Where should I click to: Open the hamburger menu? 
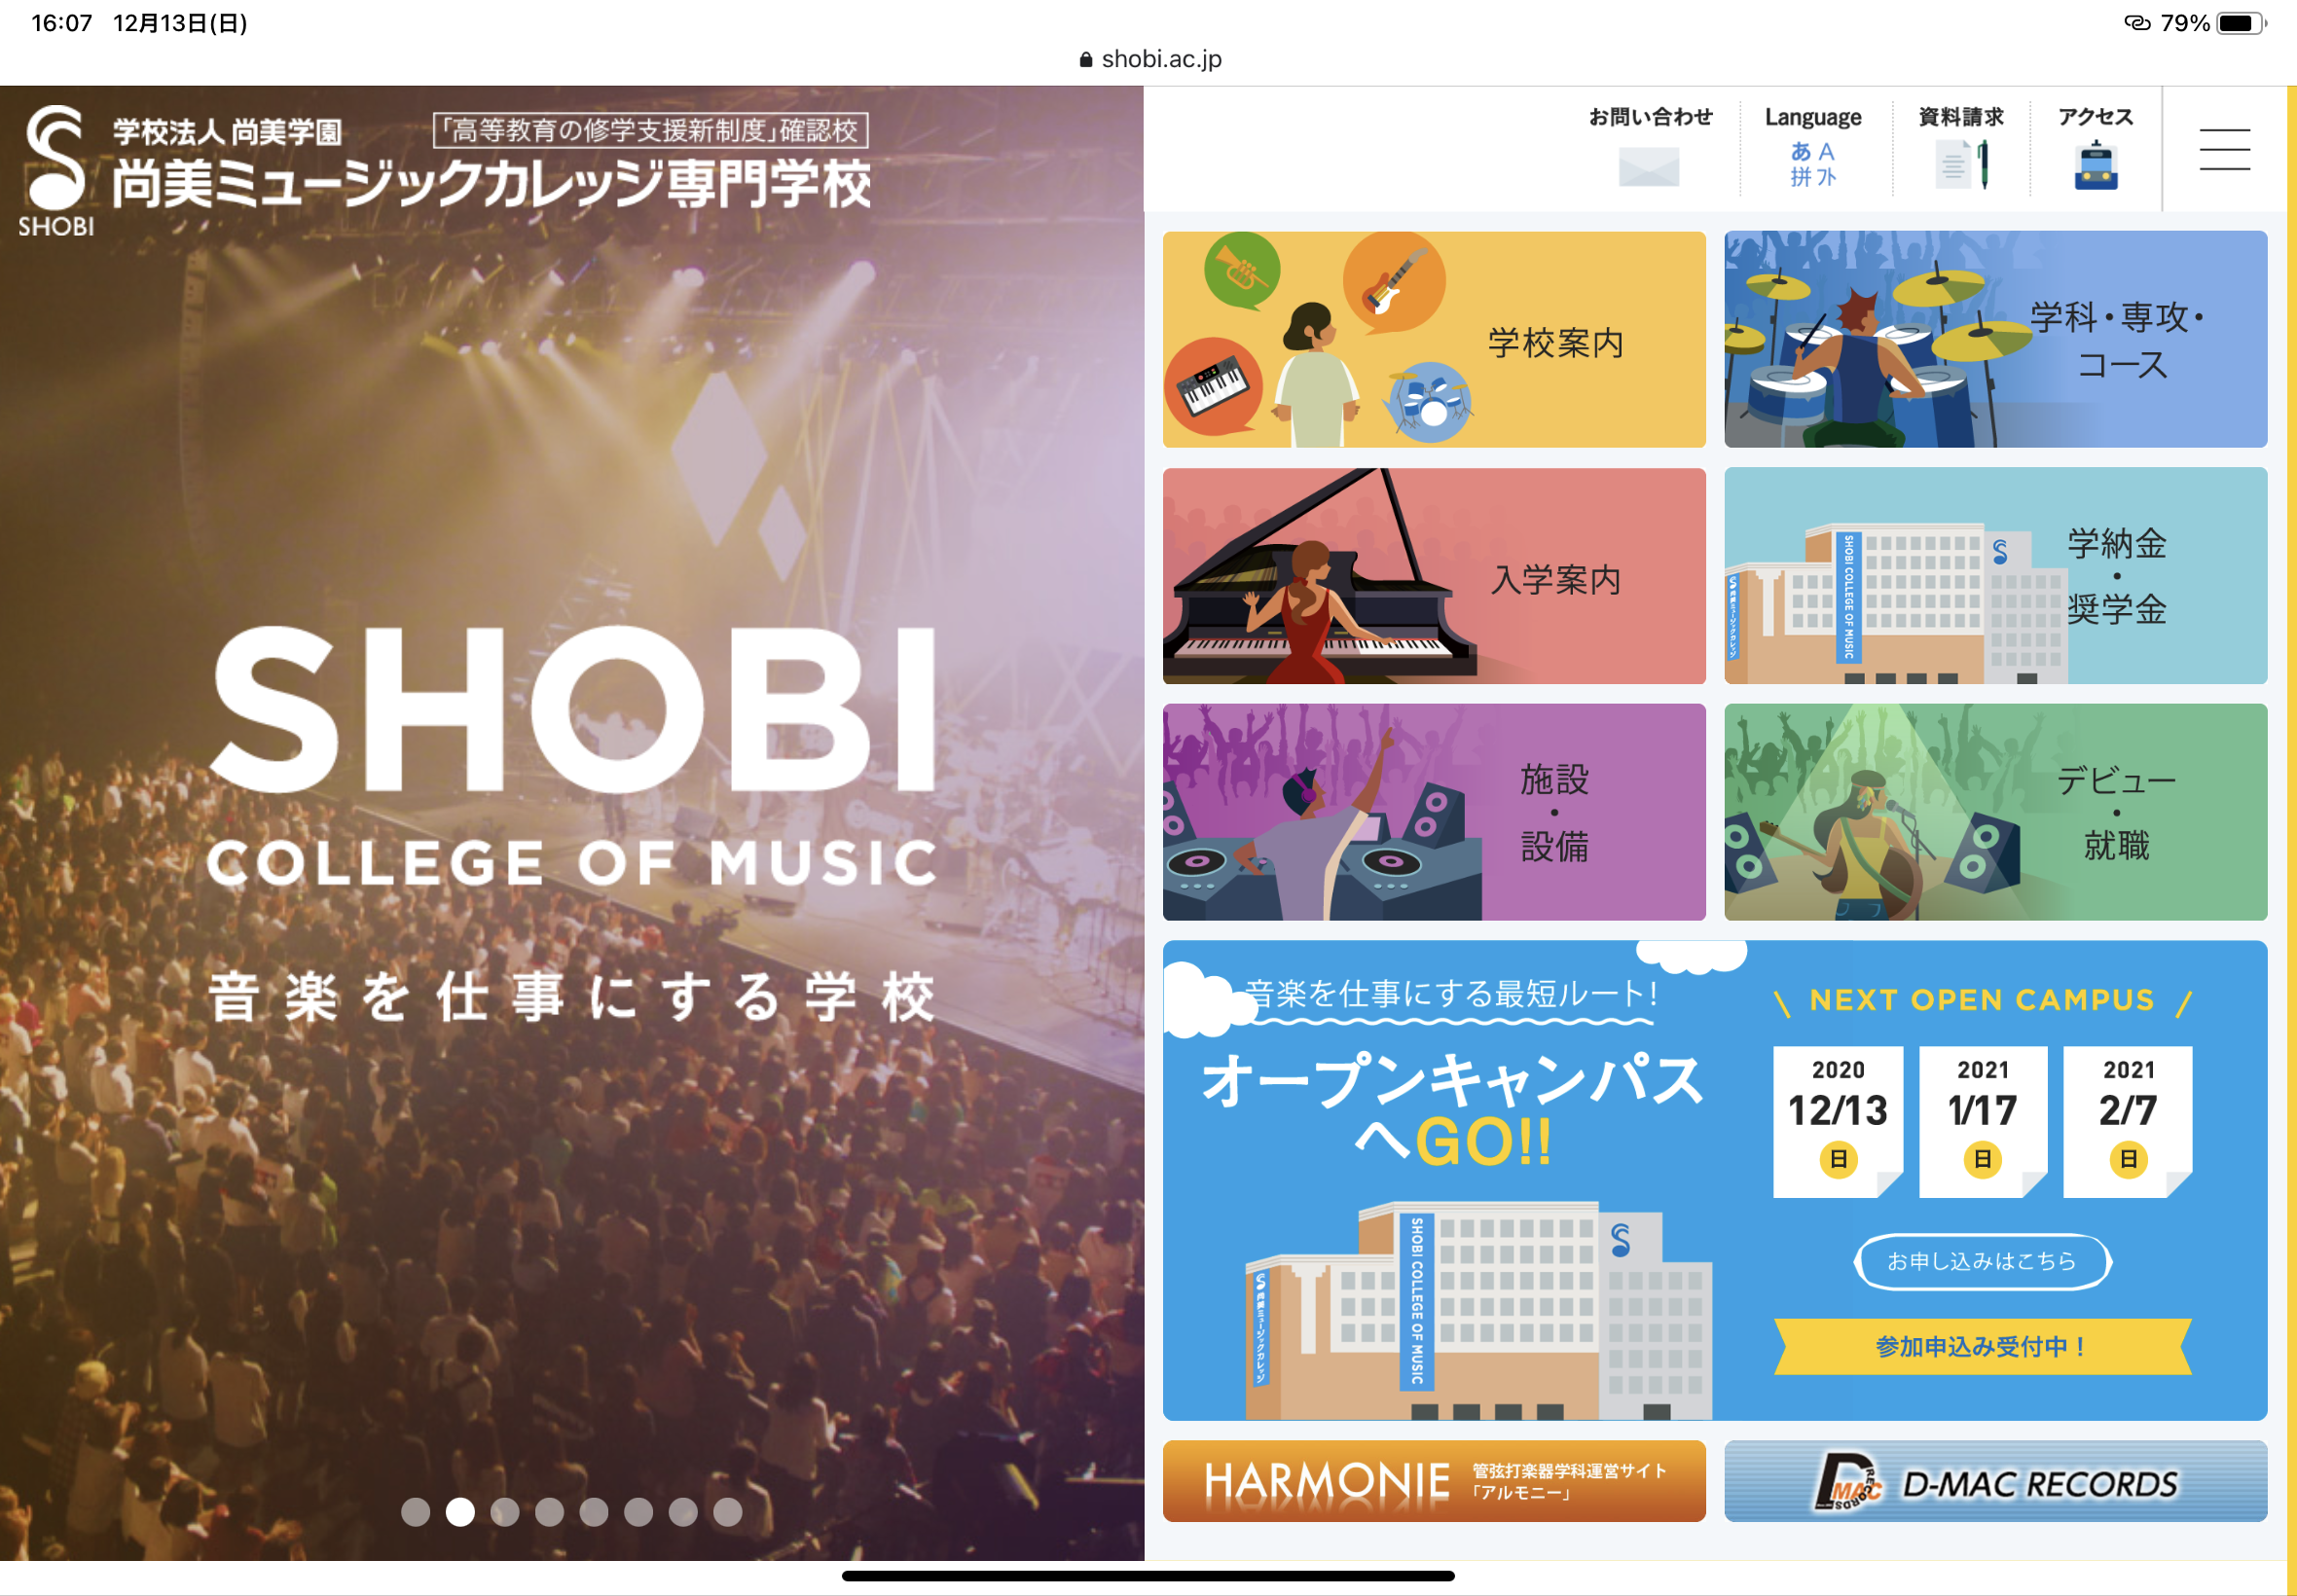2224,150
